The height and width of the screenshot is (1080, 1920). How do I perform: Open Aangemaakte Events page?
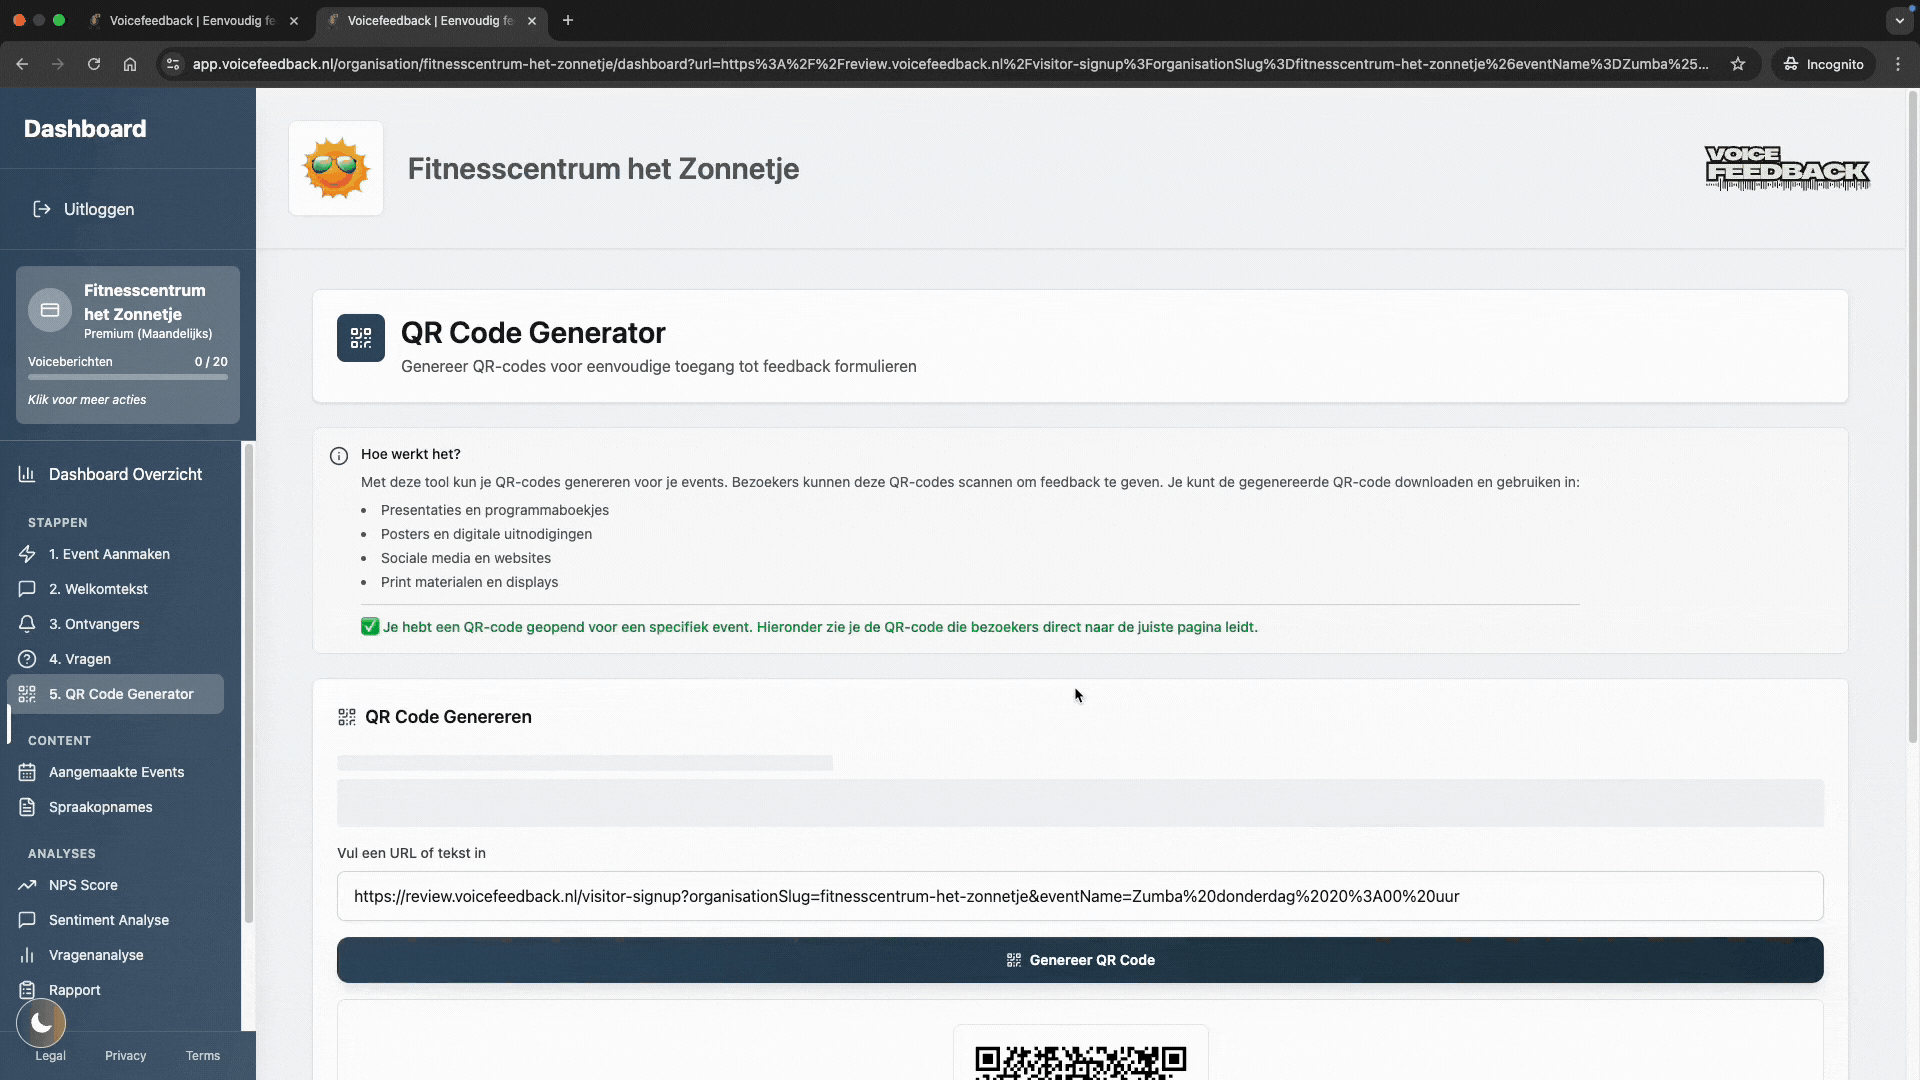115,772
